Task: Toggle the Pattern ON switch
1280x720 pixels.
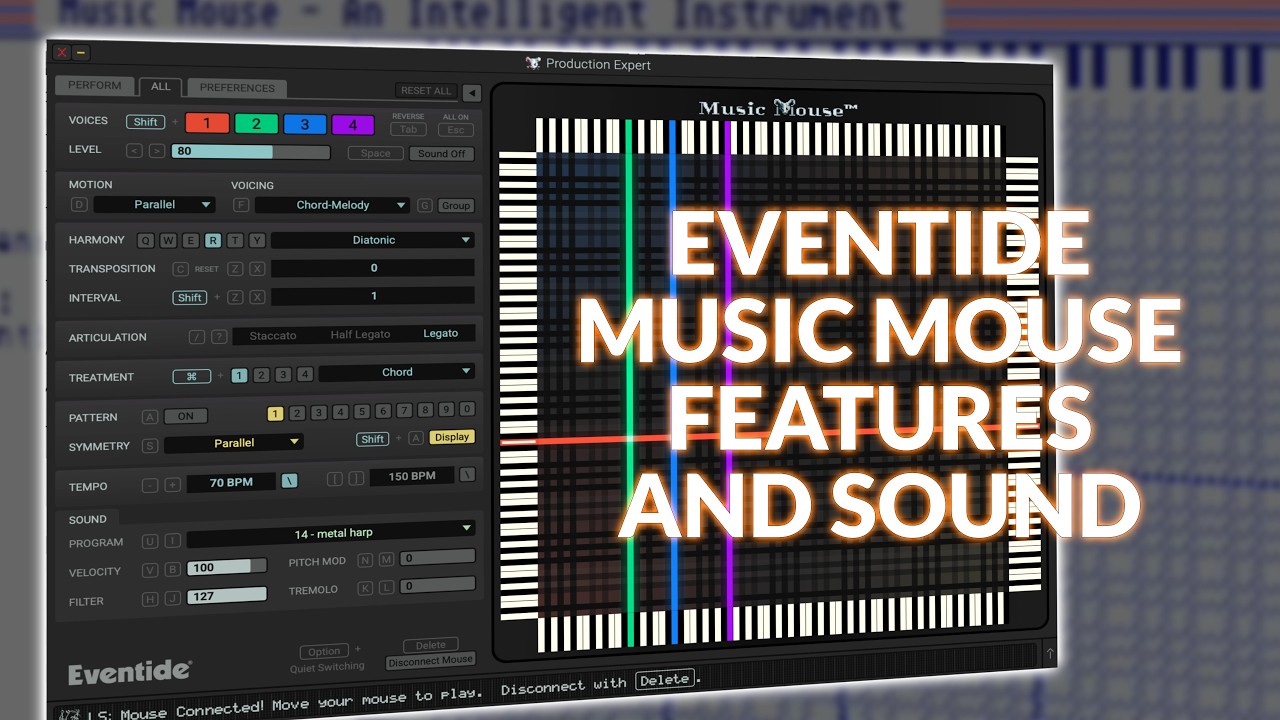Action: click(x=186, y=416)
